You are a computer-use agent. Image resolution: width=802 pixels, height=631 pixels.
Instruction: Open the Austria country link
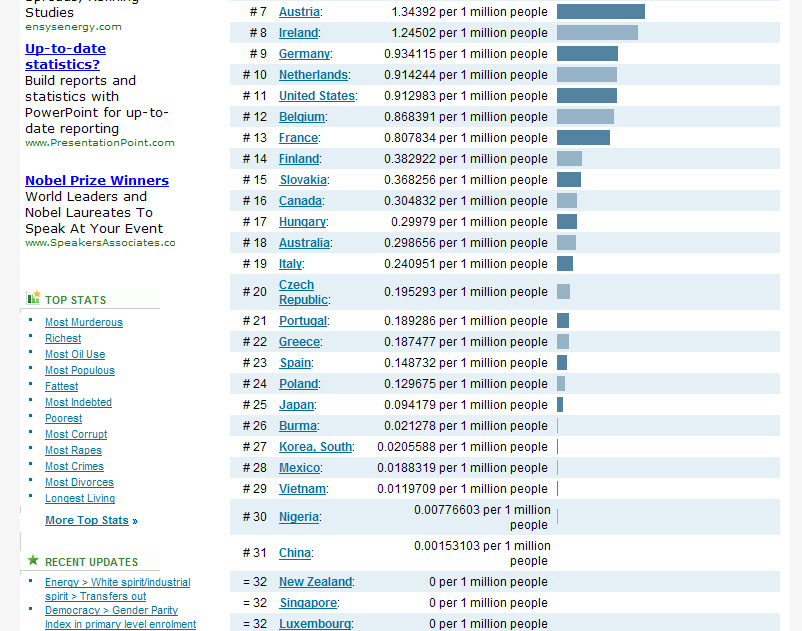(299, 12)
